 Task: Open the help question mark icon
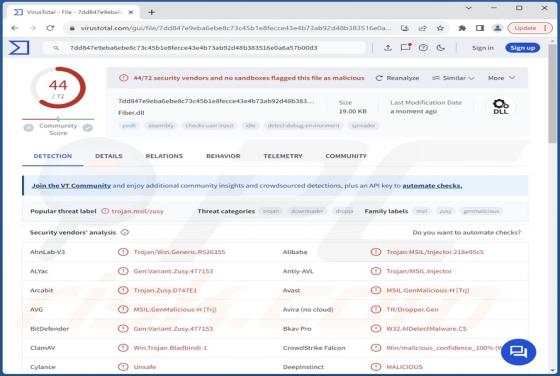point(423,47)
